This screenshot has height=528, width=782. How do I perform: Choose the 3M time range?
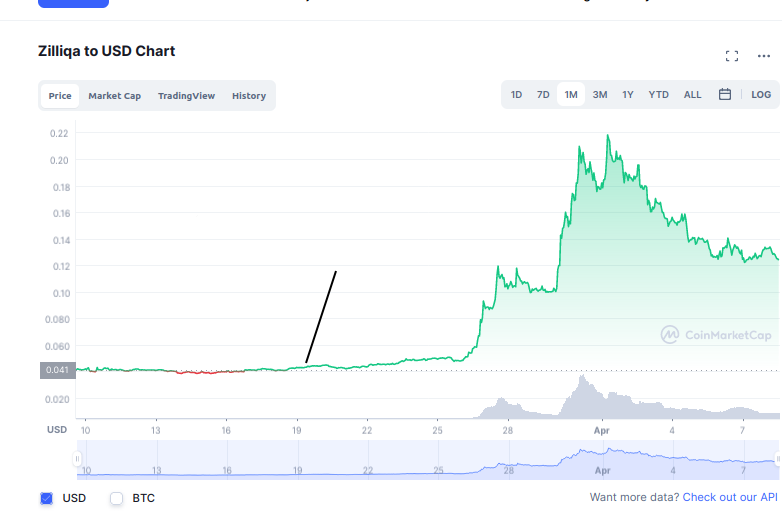[x=600, y=95]
